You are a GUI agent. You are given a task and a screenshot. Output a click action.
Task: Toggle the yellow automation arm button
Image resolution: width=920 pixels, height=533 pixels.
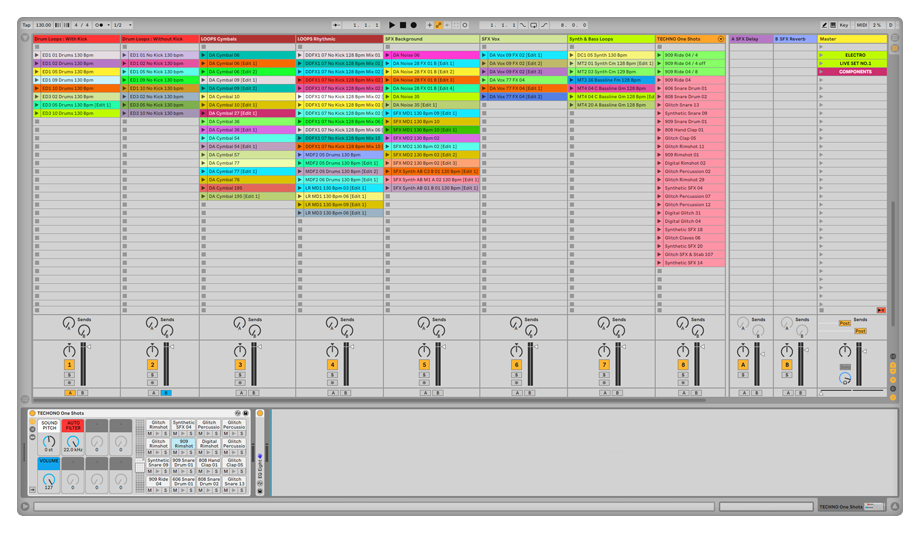click(438, 25)
